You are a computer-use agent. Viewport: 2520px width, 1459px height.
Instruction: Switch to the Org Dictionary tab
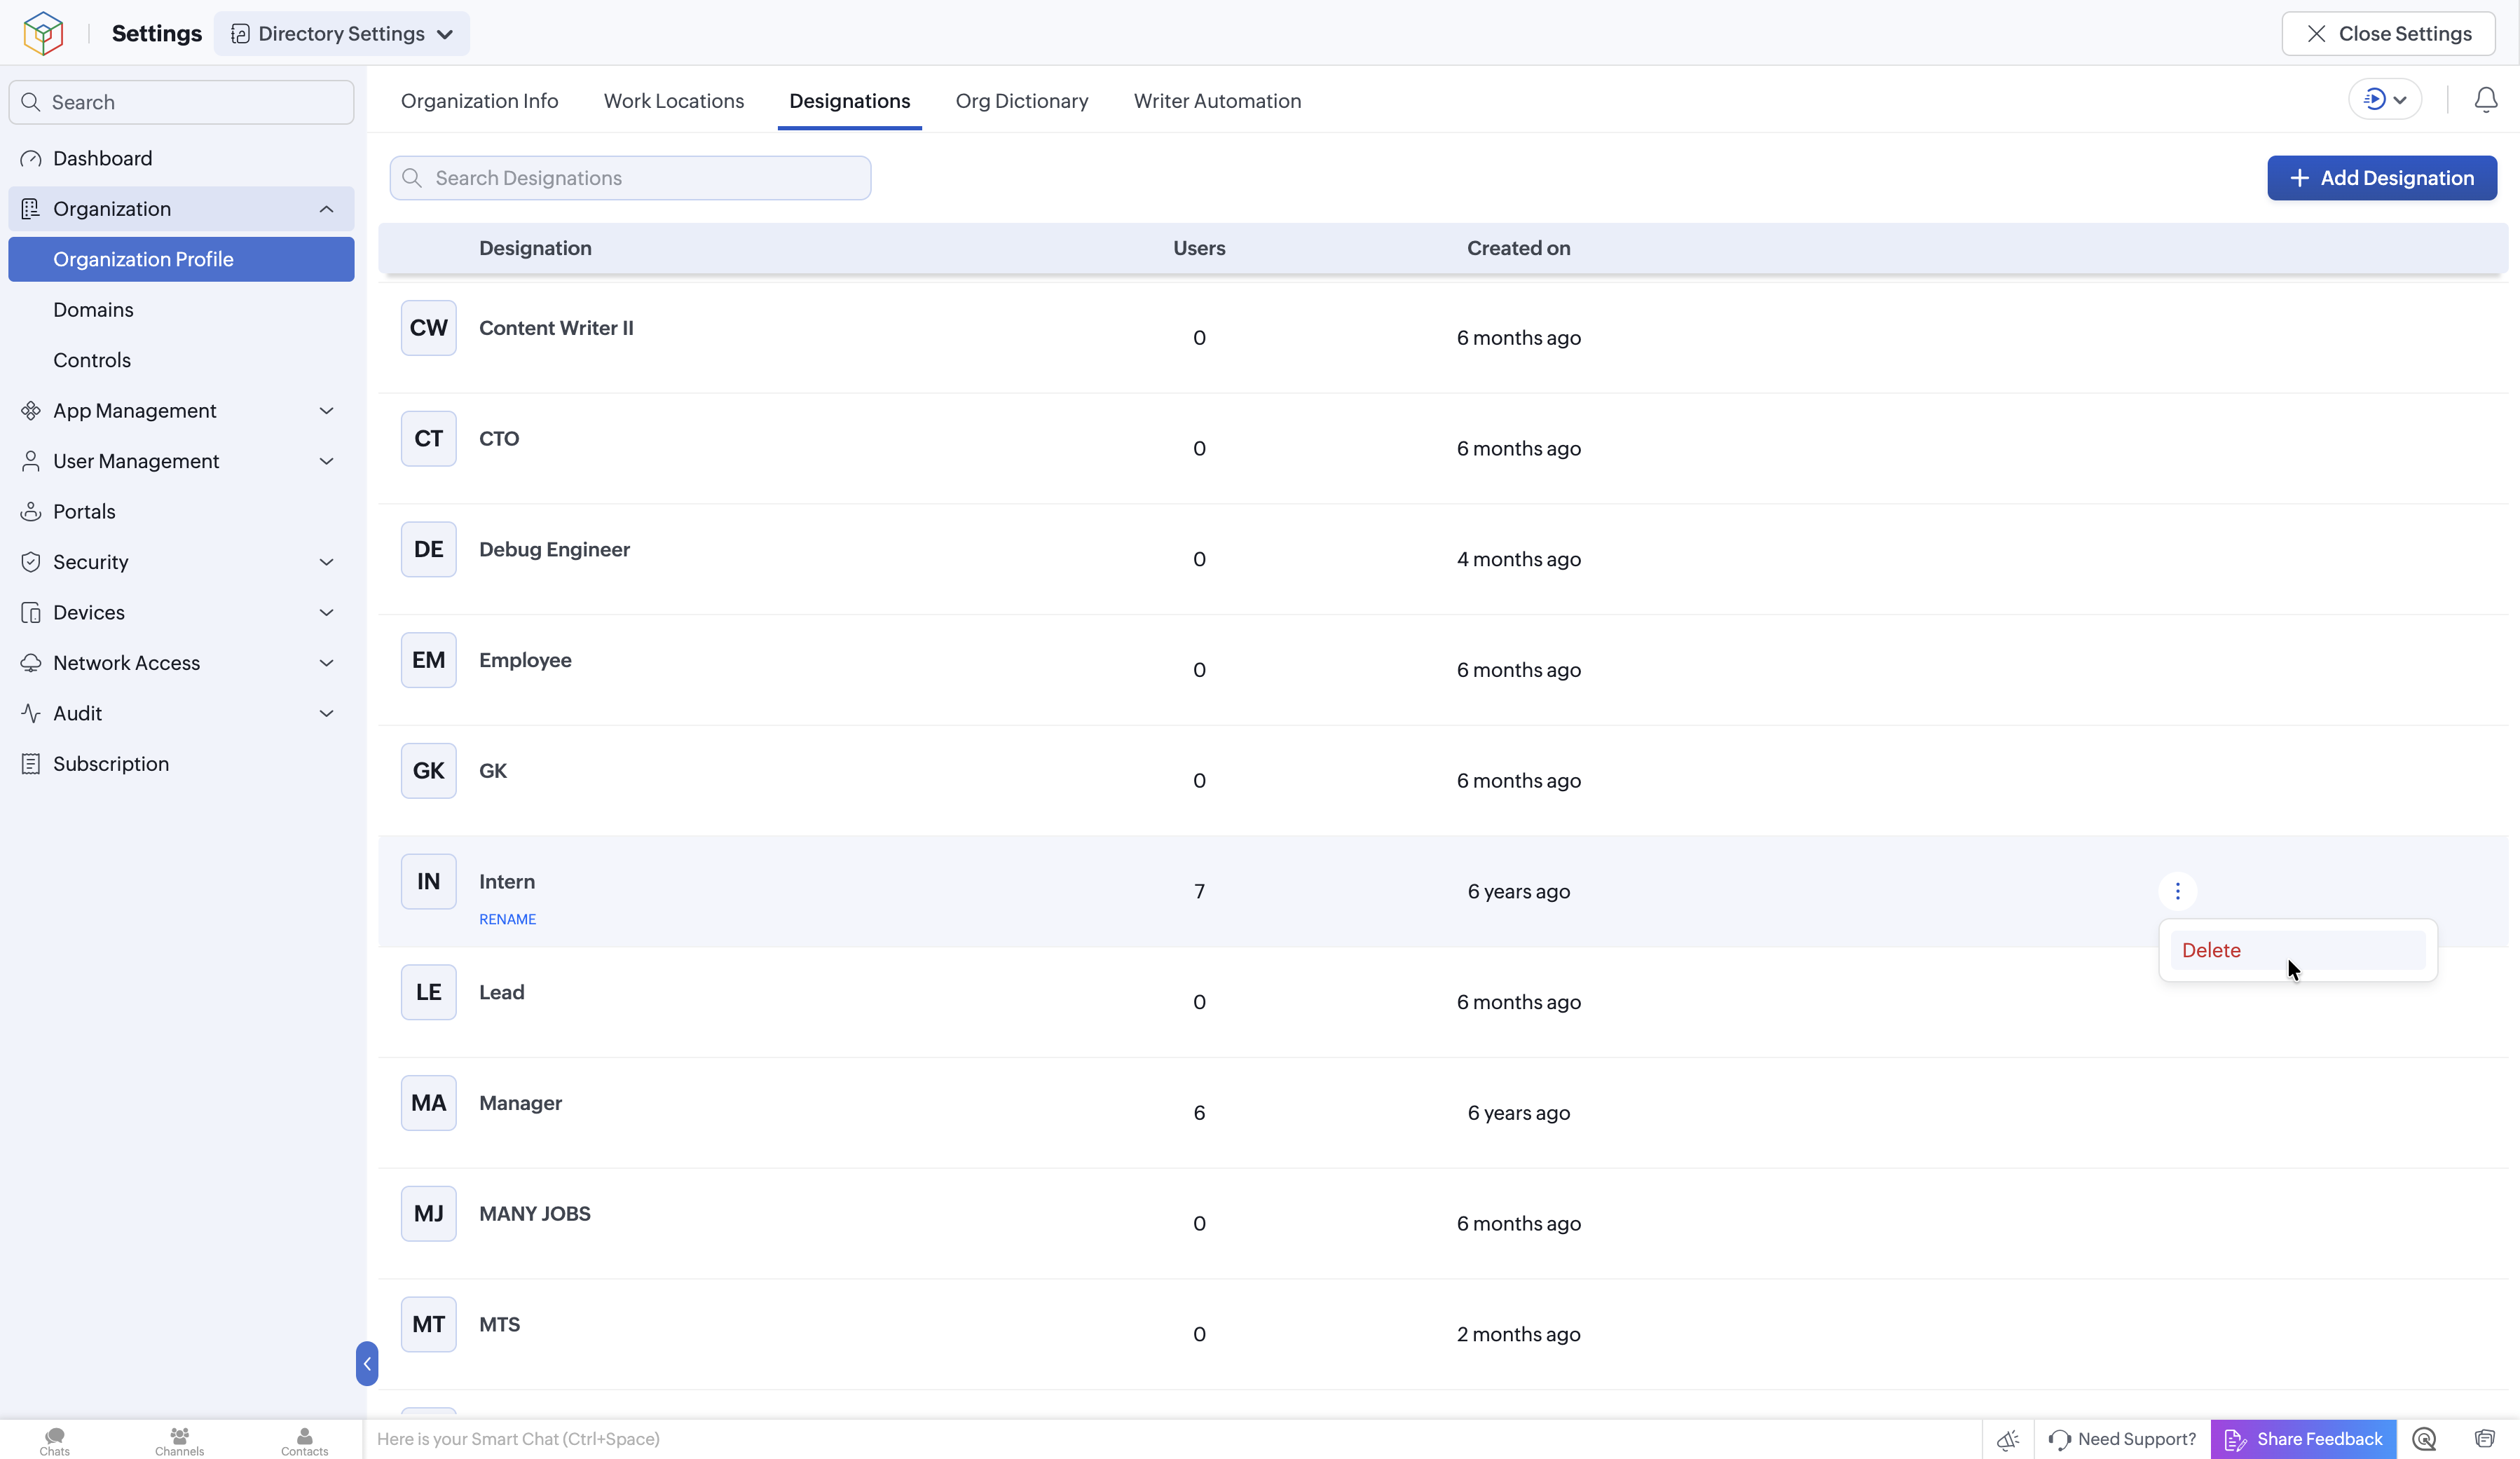1022,101
